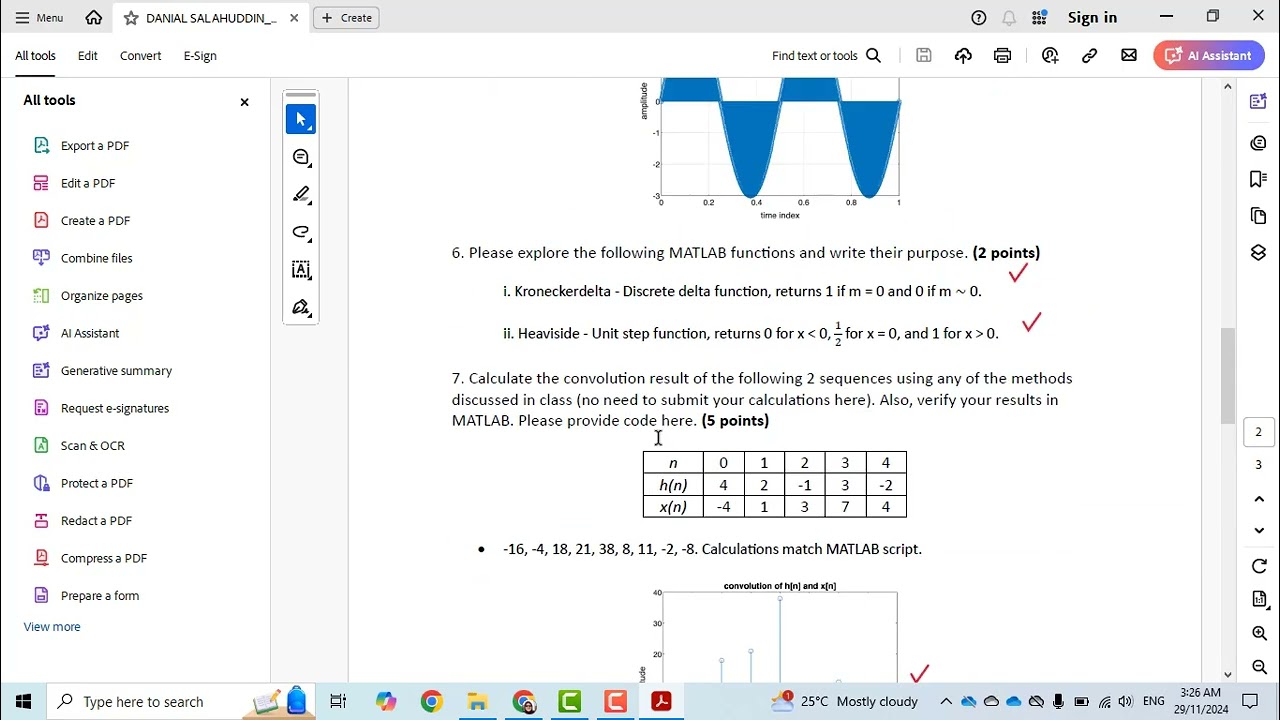The height and width of the screenshot is (720, 1280).
Task: Click the share with others icon
Action: click(x=1050, y=56)
